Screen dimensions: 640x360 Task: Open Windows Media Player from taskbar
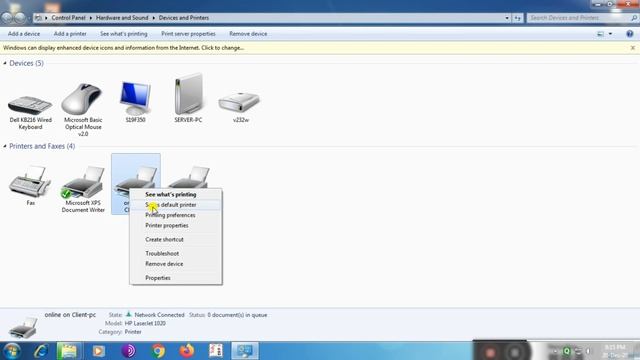98,351
